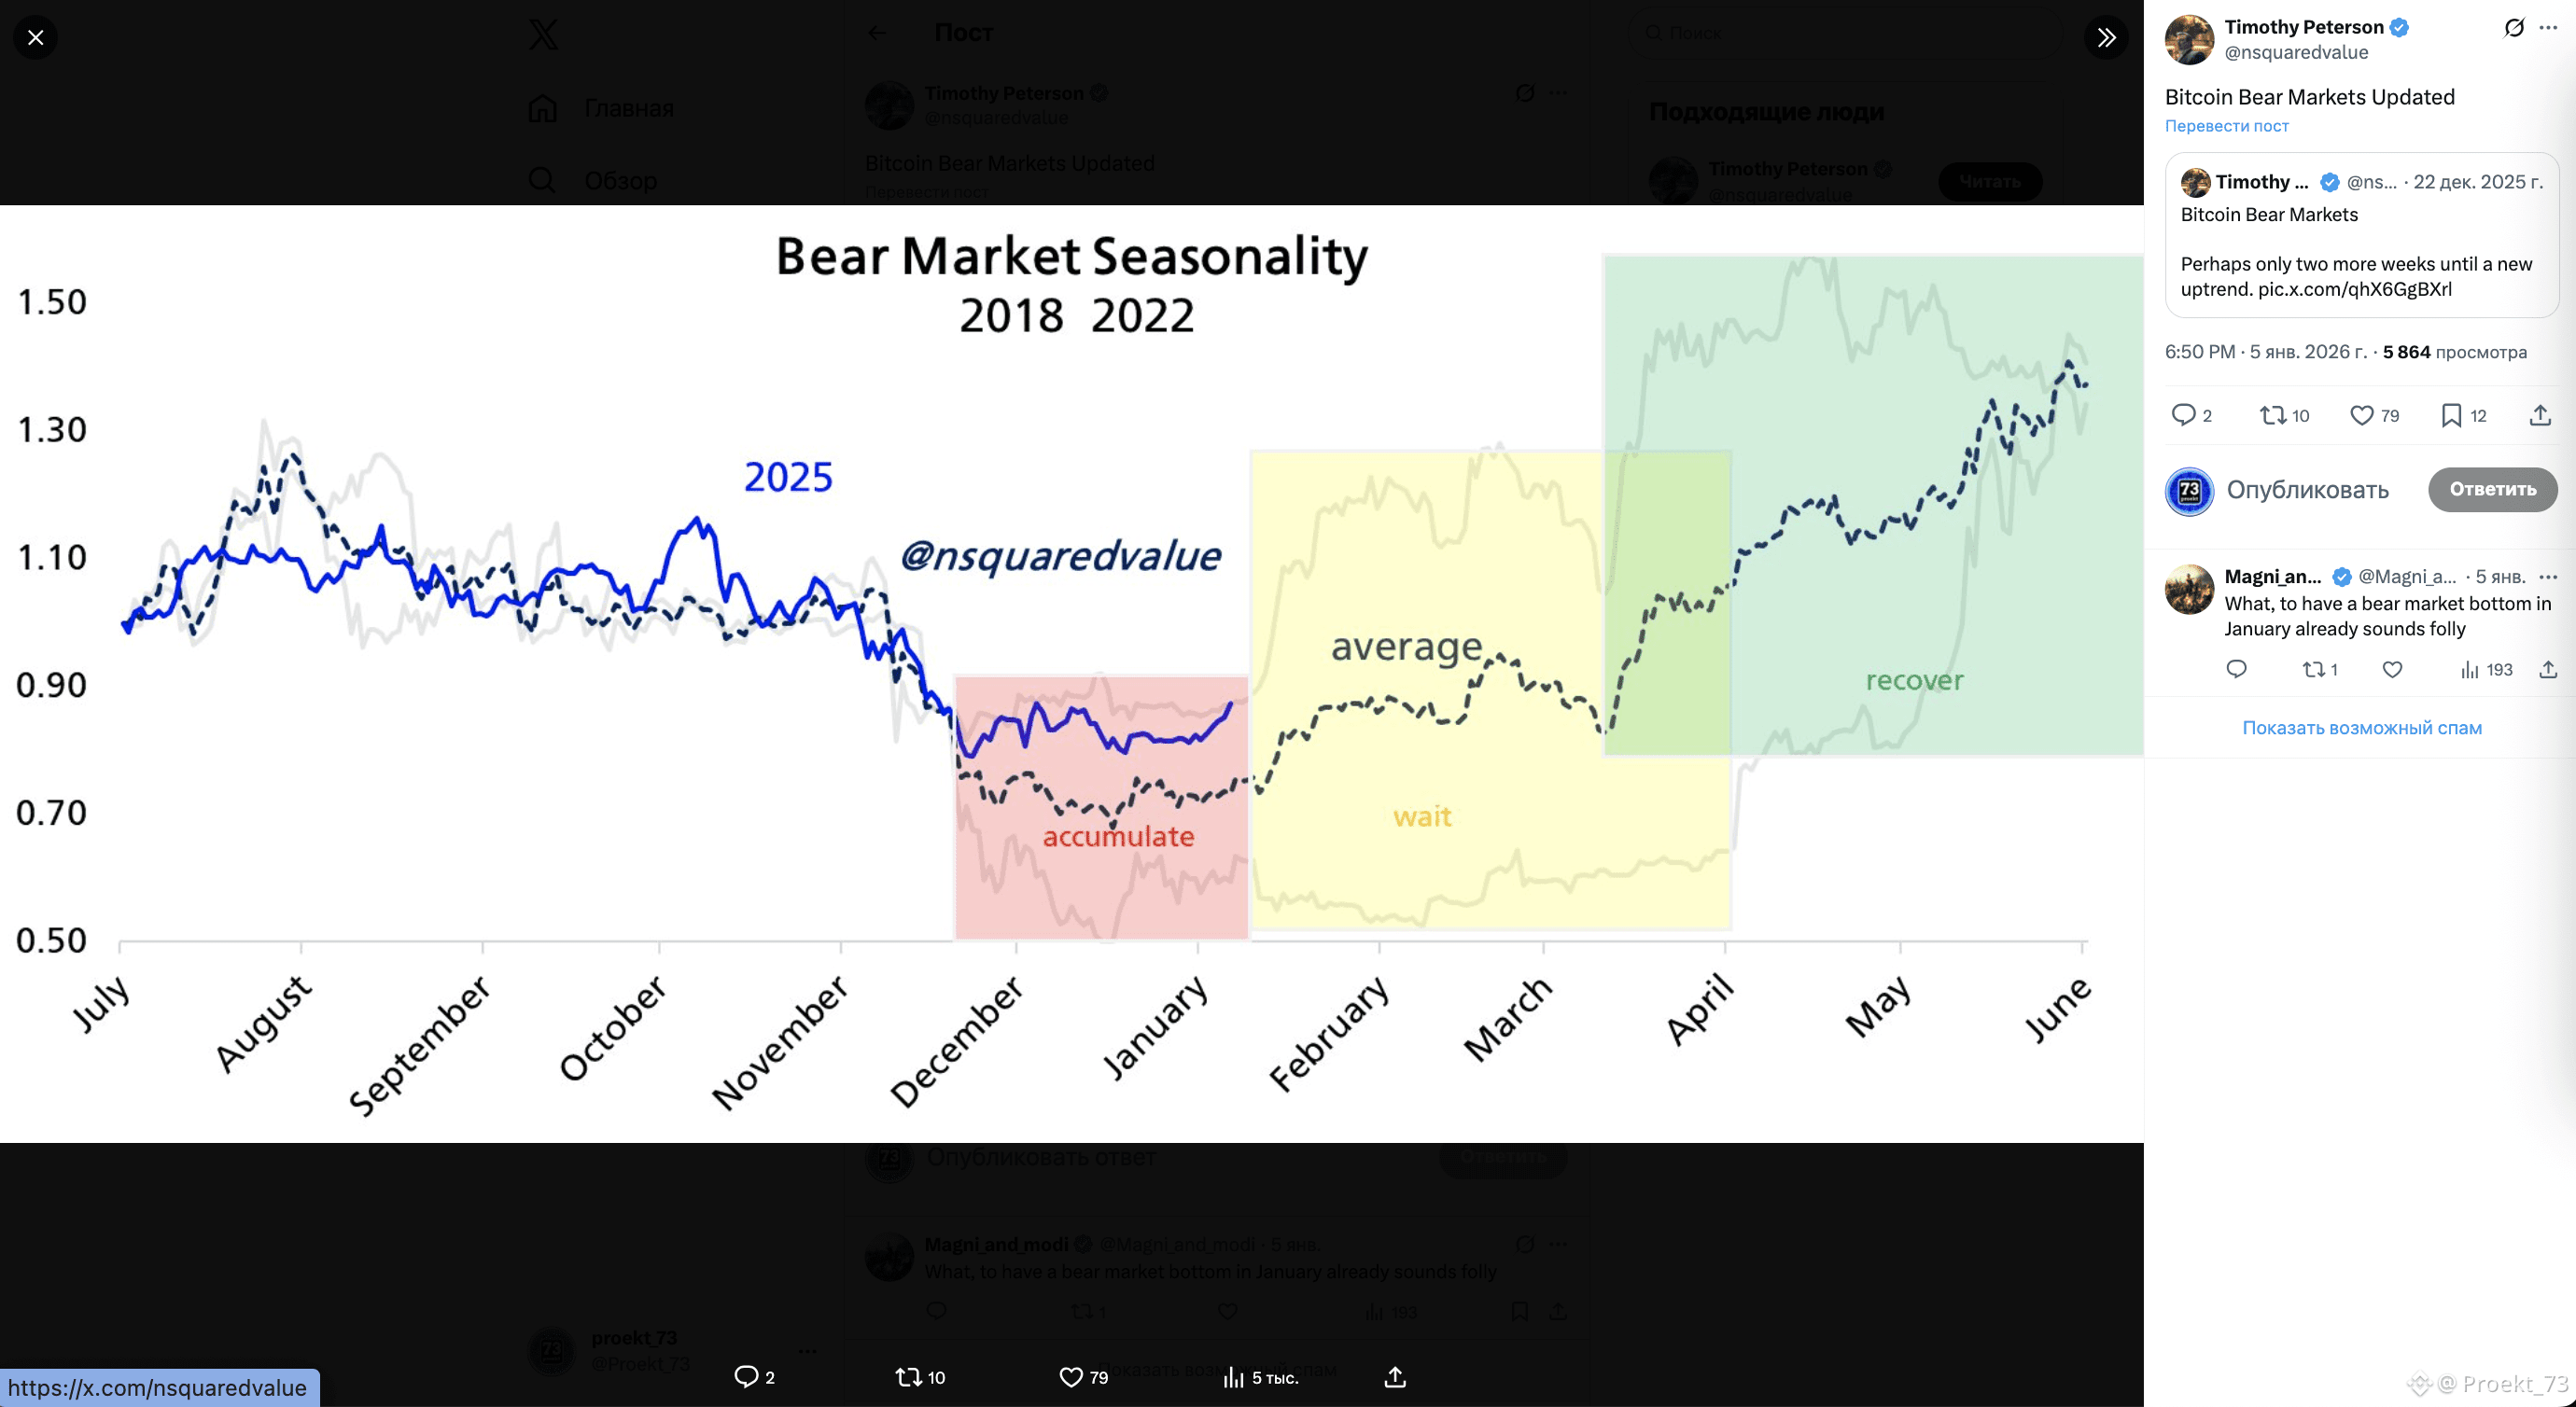Click the translate post link
Image resolution: width=2576 pixels, height=1407 pixels.
(2226, 126)
